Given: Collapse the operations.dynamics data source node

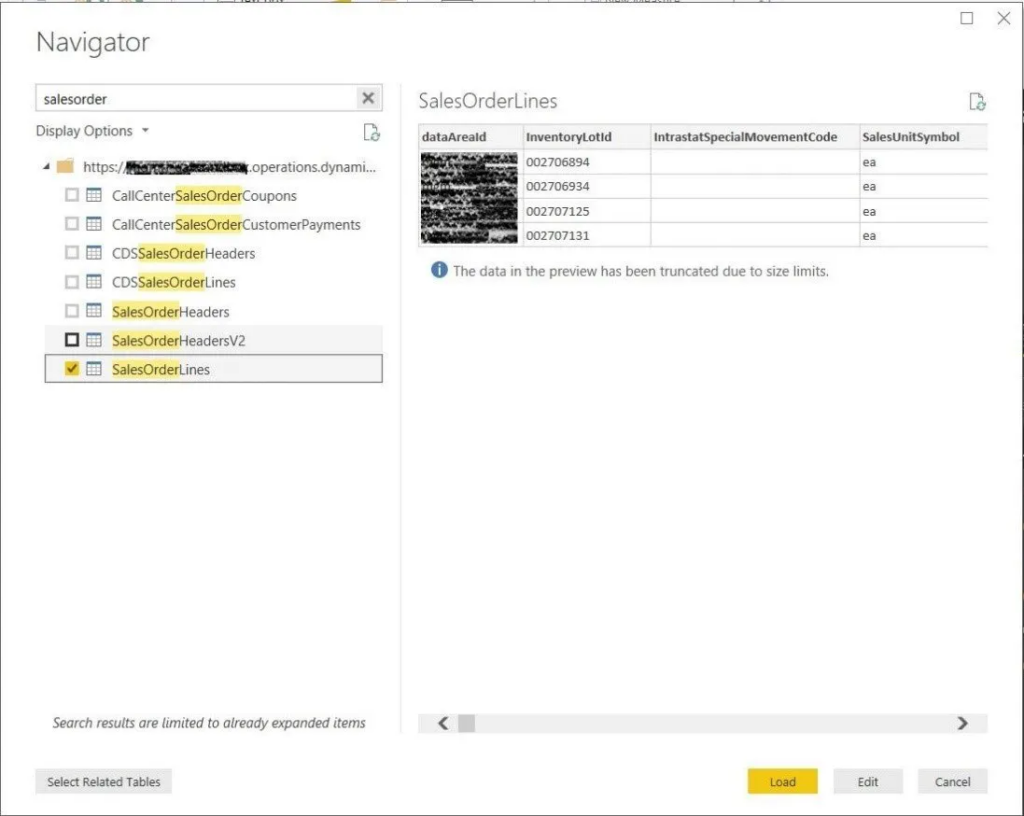Looking at the screenshot, I should pyautogui.click(x=46, y=166).
